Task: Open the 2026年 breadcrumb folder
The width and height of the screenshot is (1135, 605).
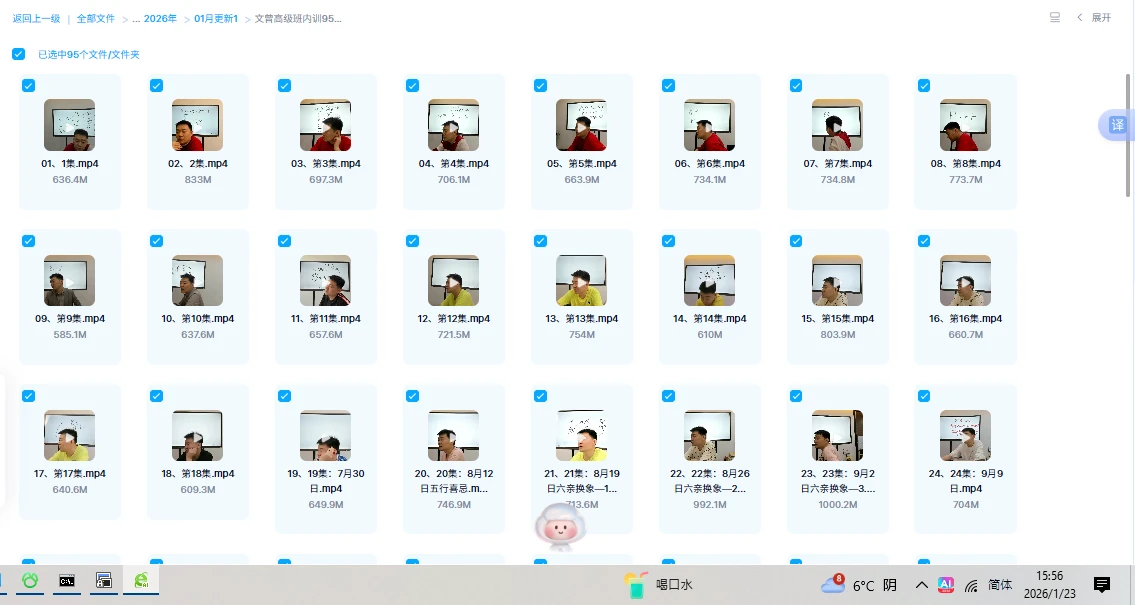Action: [161, 19]
